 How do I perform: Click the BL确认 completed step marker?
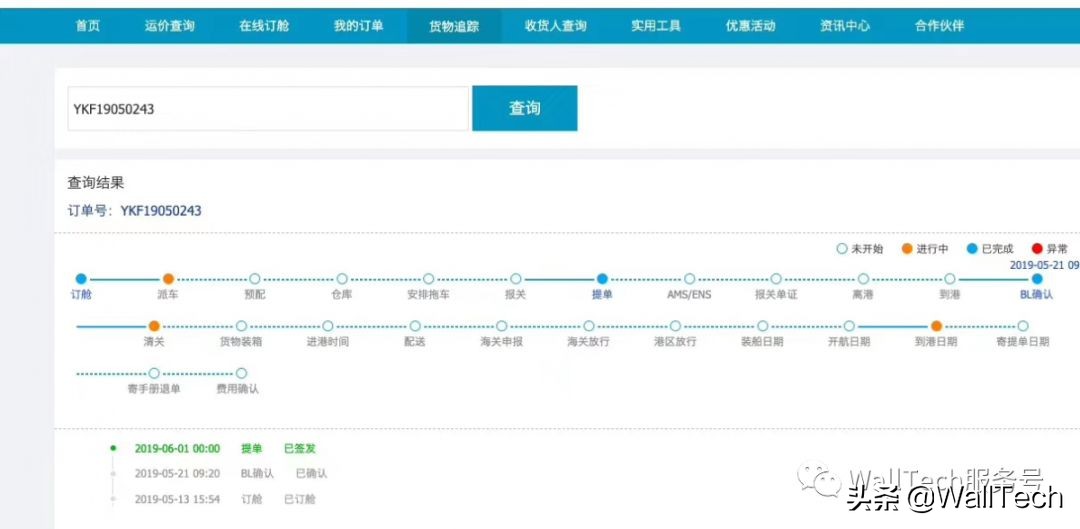coord(1037,279)
